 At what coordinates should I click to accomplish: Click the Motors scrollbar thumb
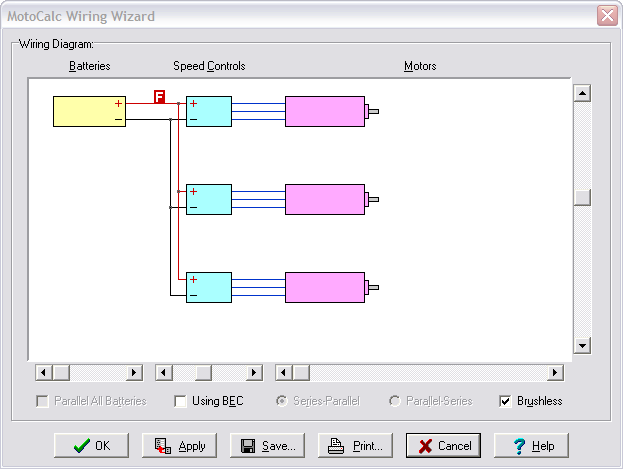pyautogui.click(x=301, y=373)
